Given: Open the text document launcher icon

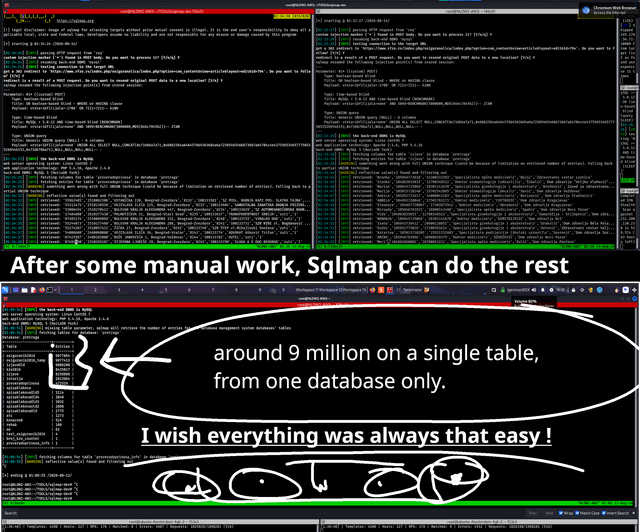Looking at the screenshot, I should click(x=33, y=290).
